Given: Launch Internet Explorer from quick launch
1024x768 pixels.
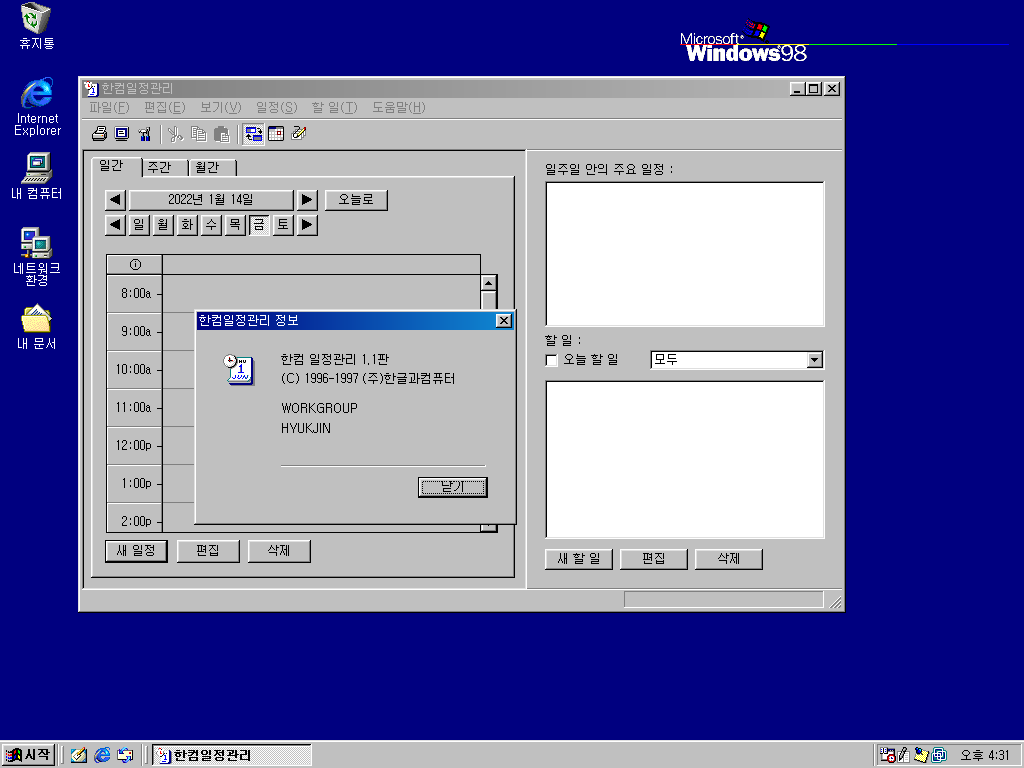Looking at the screenshot, I should 102,755.
